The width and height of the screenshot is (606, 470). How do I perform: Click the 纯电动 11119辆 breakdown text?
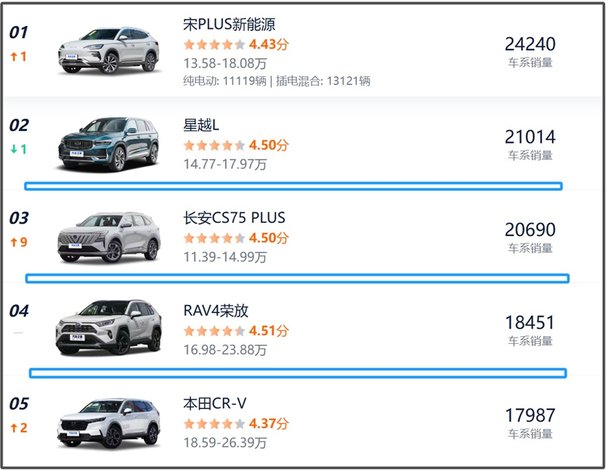pos(225,81)
